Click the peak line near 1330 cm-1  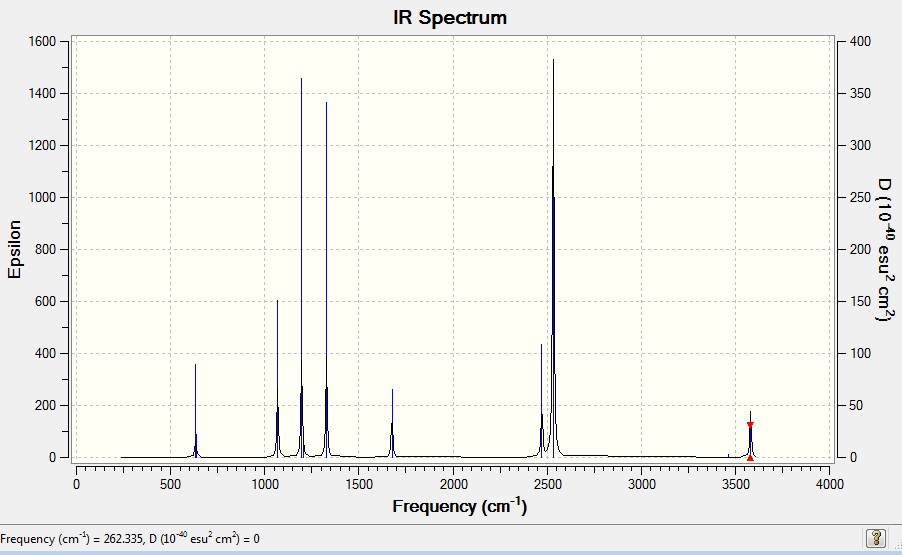[326, 280]
